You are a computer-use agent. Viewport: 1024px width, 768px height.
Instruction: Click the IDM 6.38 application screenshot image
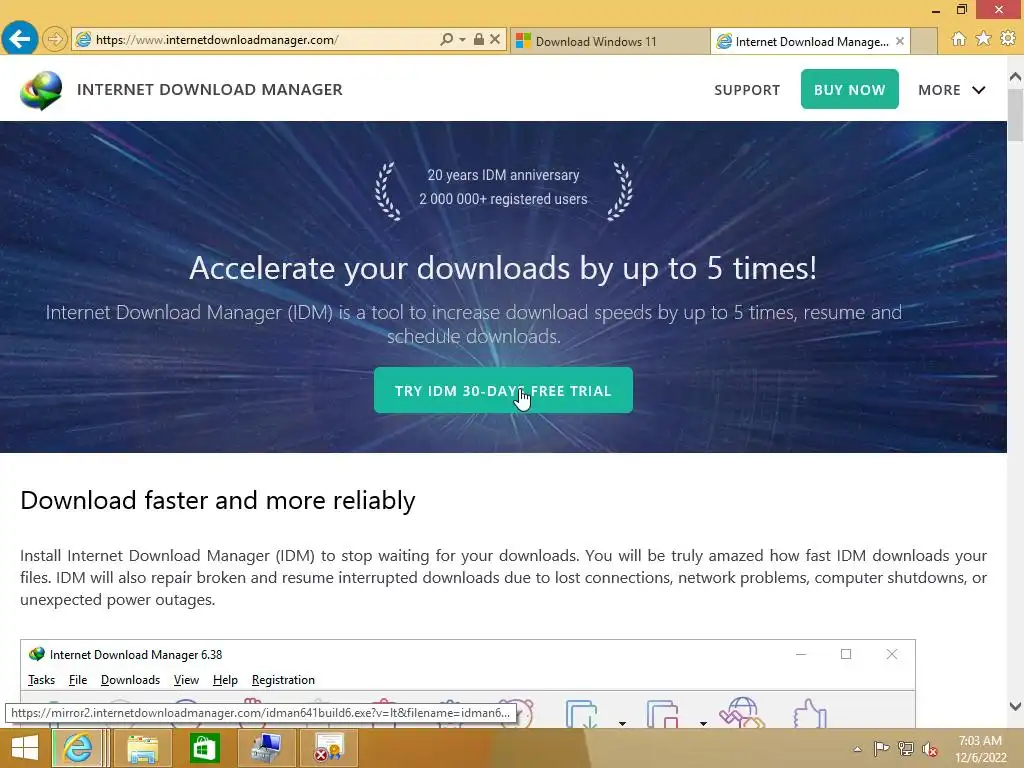[x=468, y=683]
